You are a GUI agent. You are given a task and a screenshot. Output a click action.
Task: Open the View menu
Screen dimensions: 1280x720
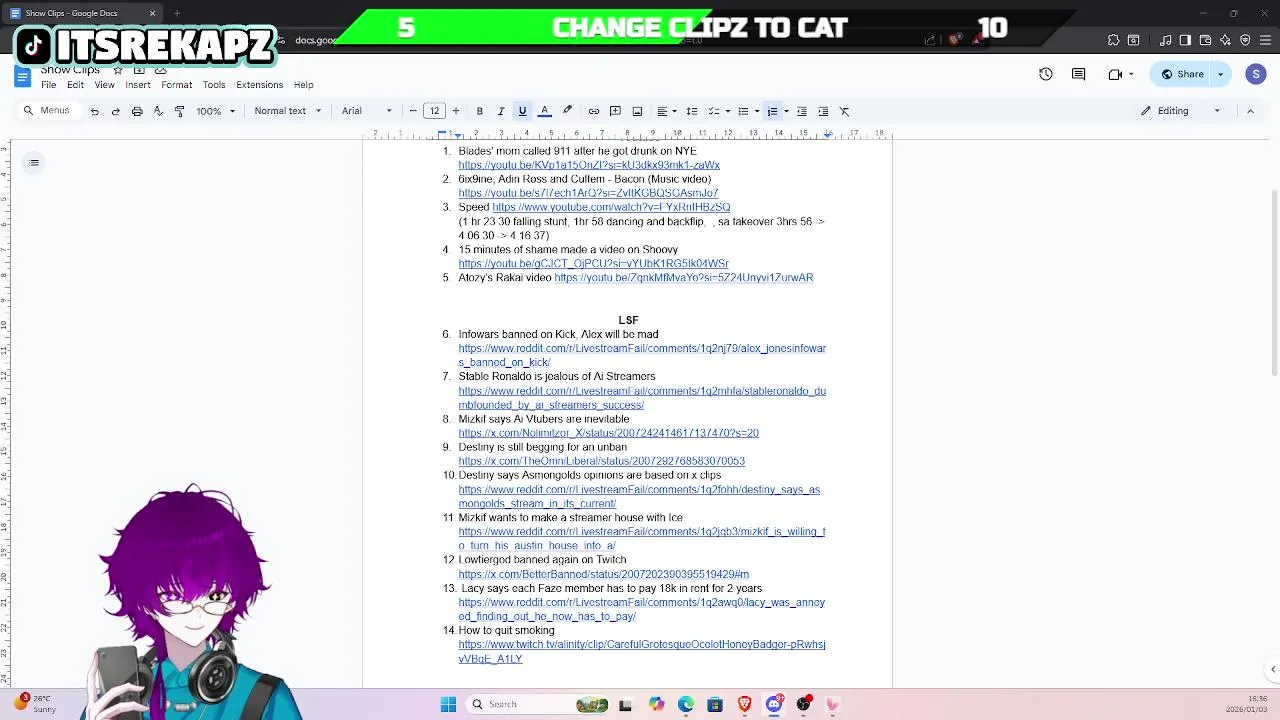(x=104, y=85)
